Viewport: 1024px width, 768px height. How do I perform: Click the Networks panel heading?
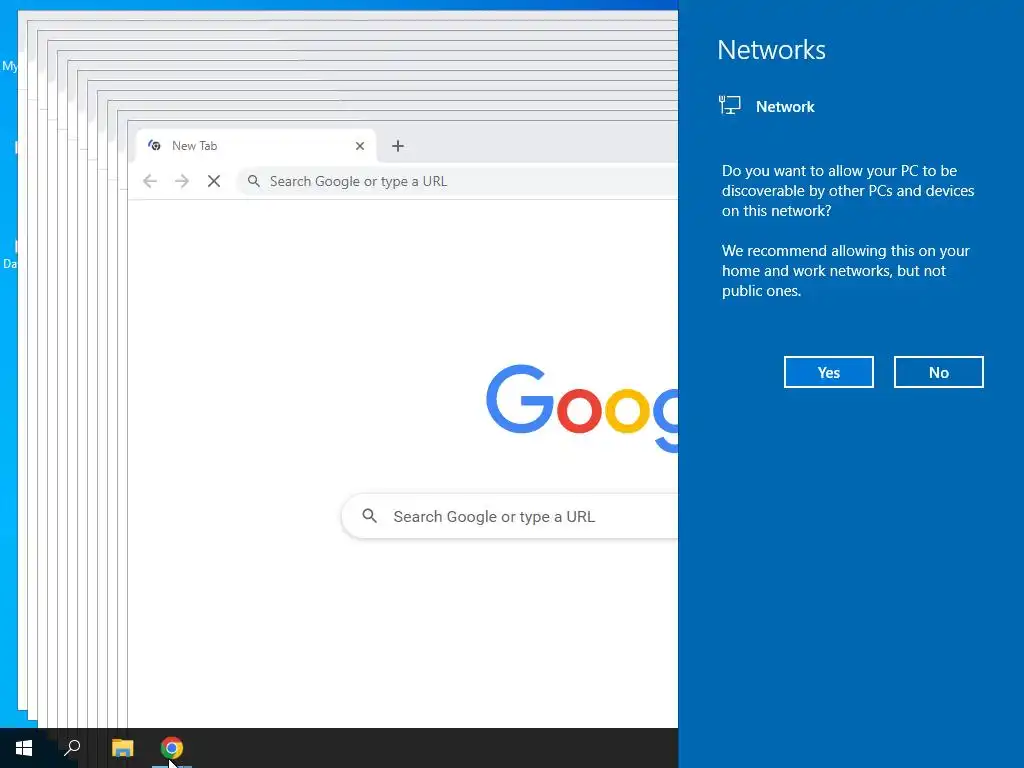tap(771, 50)
